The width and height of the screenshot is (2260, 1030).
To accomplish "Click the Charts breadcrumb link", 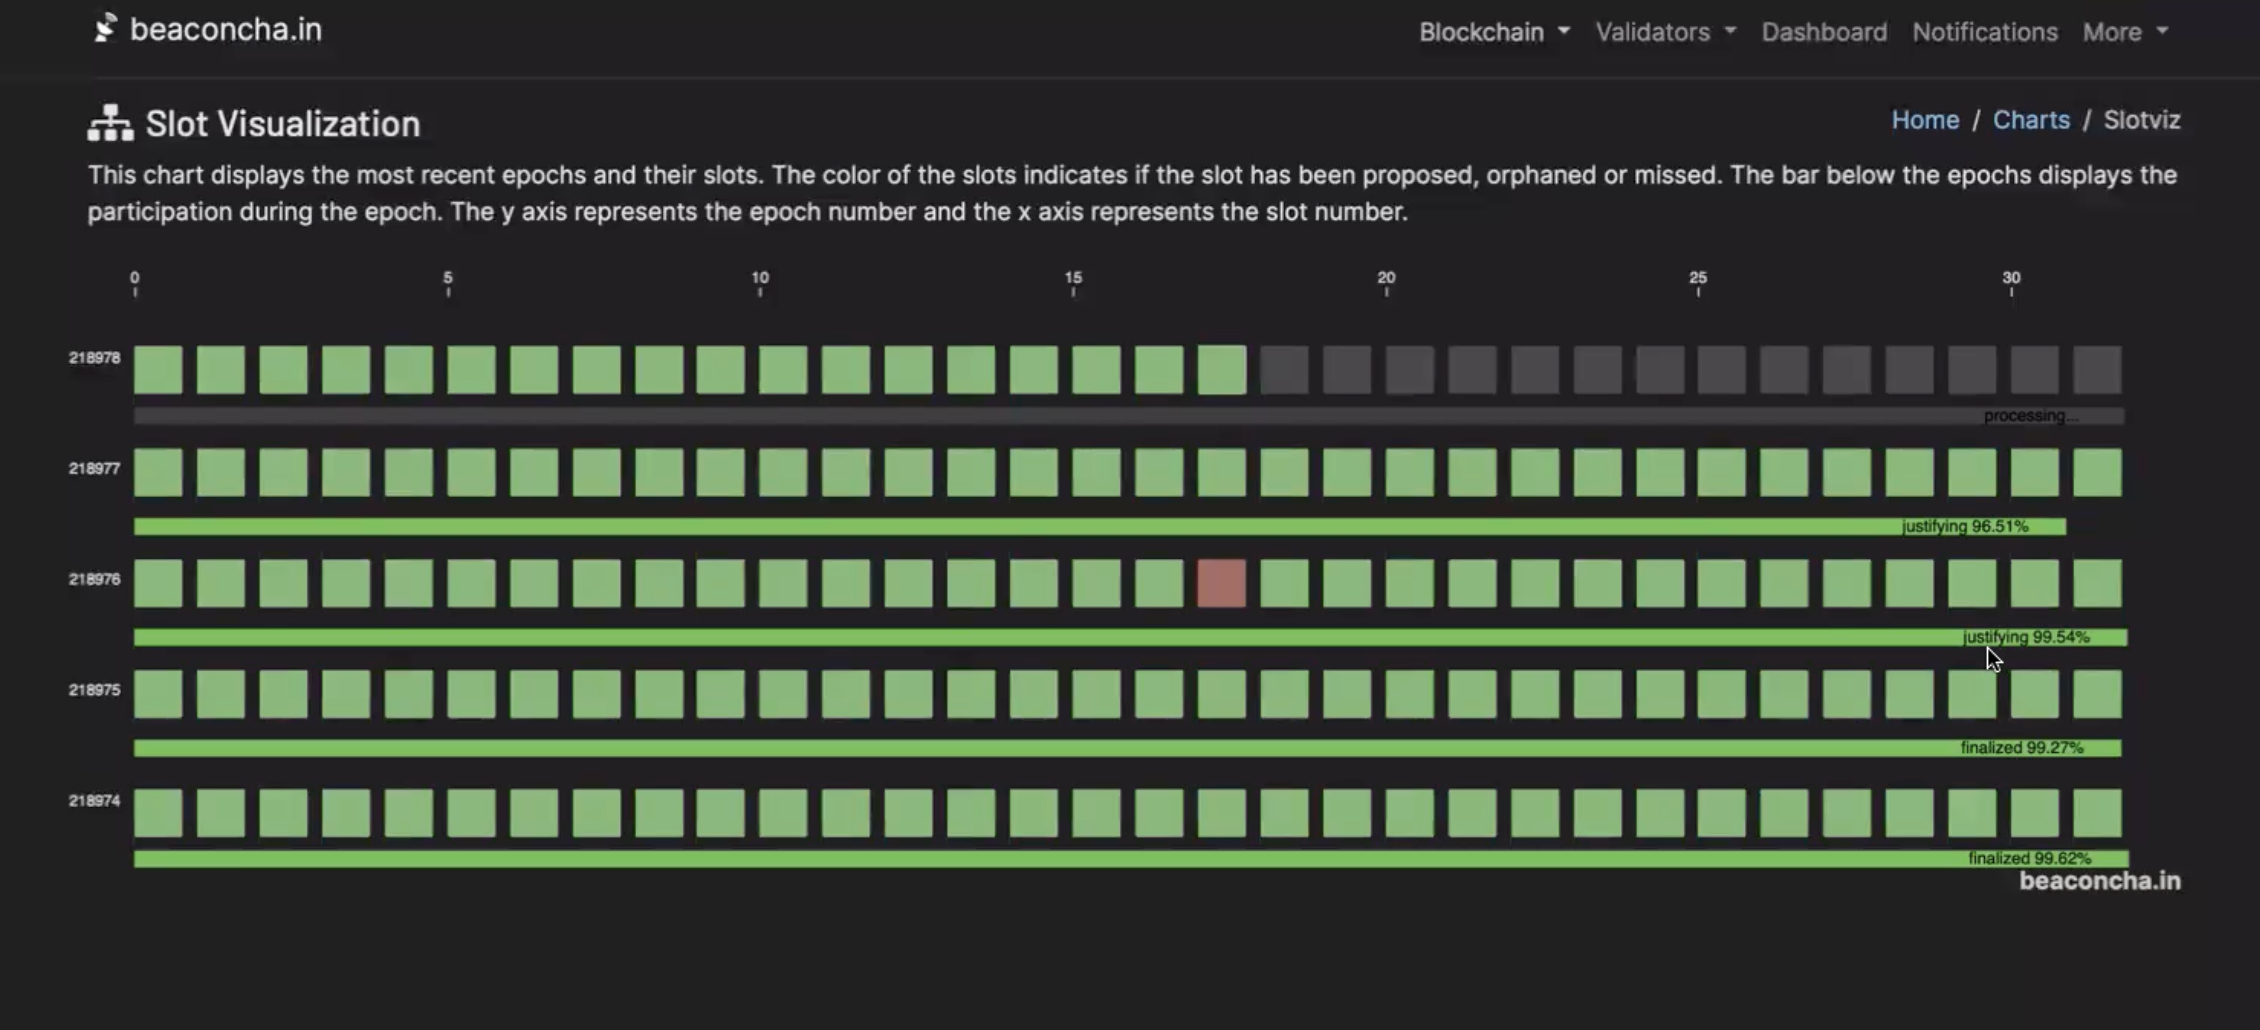I will (x=2031, y=120).
